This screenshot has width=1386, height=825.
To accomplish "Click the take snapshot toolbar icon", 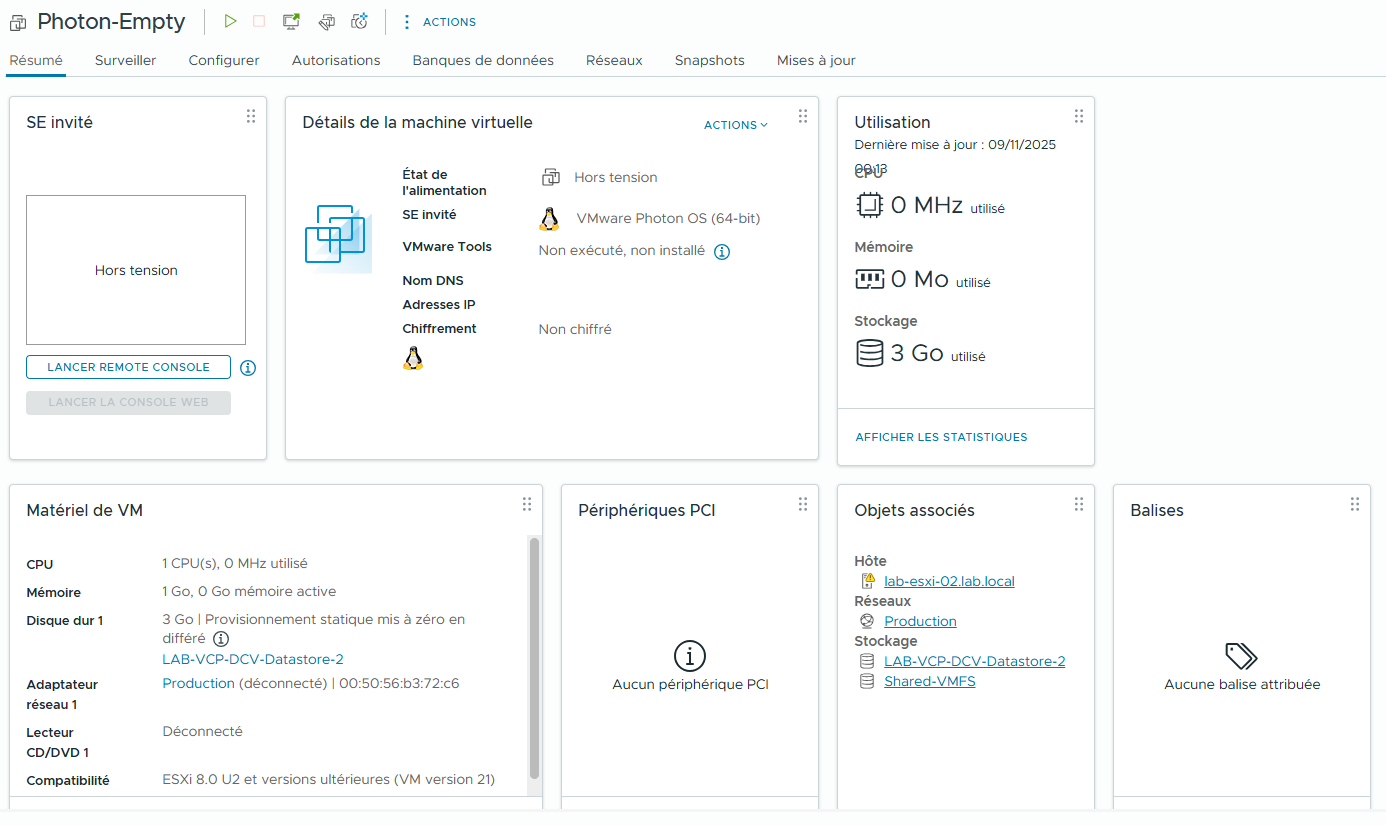I will point(360,21).
